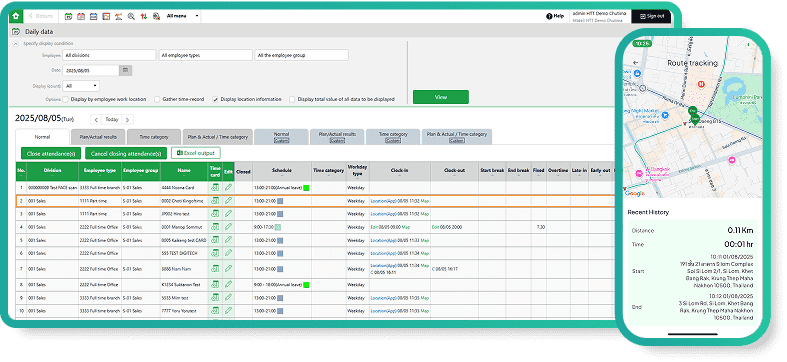Open time card for 8888 Nam Nam
The width and height of the screenshot is (787, 362).
(x=215, y=269)
